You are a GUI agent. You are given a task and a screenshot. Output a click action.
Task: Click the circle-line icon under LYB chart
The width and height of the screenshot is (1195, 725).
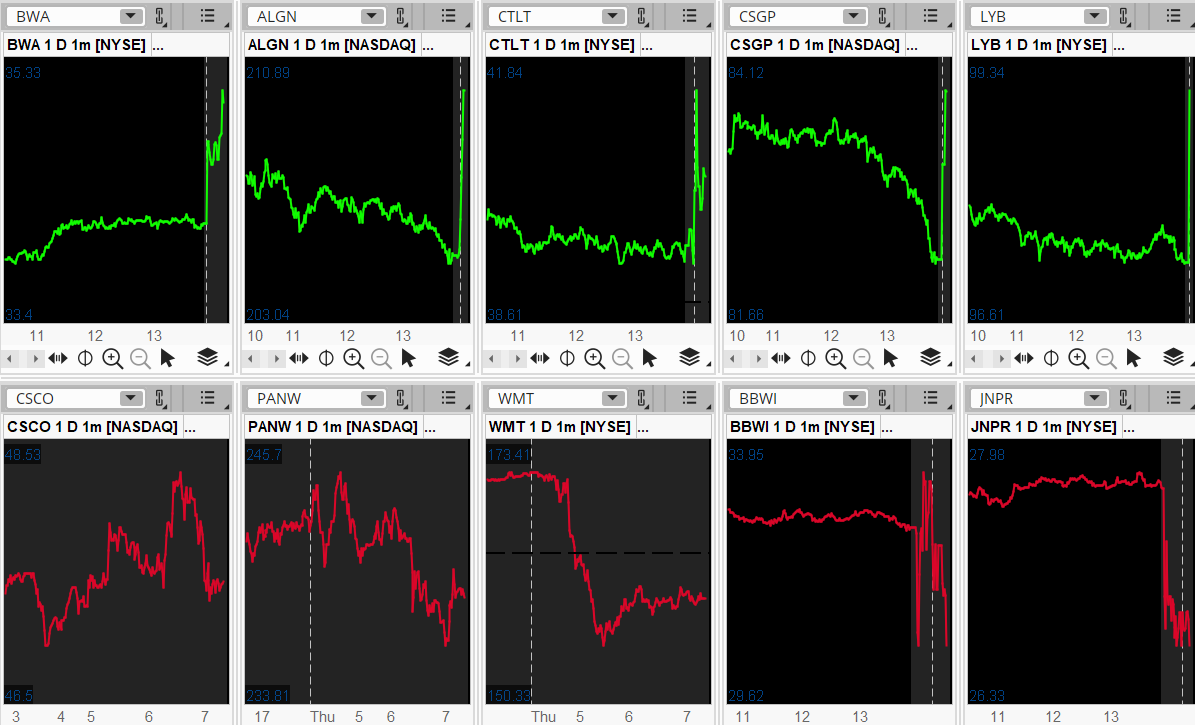click(x=1051, y=358)
